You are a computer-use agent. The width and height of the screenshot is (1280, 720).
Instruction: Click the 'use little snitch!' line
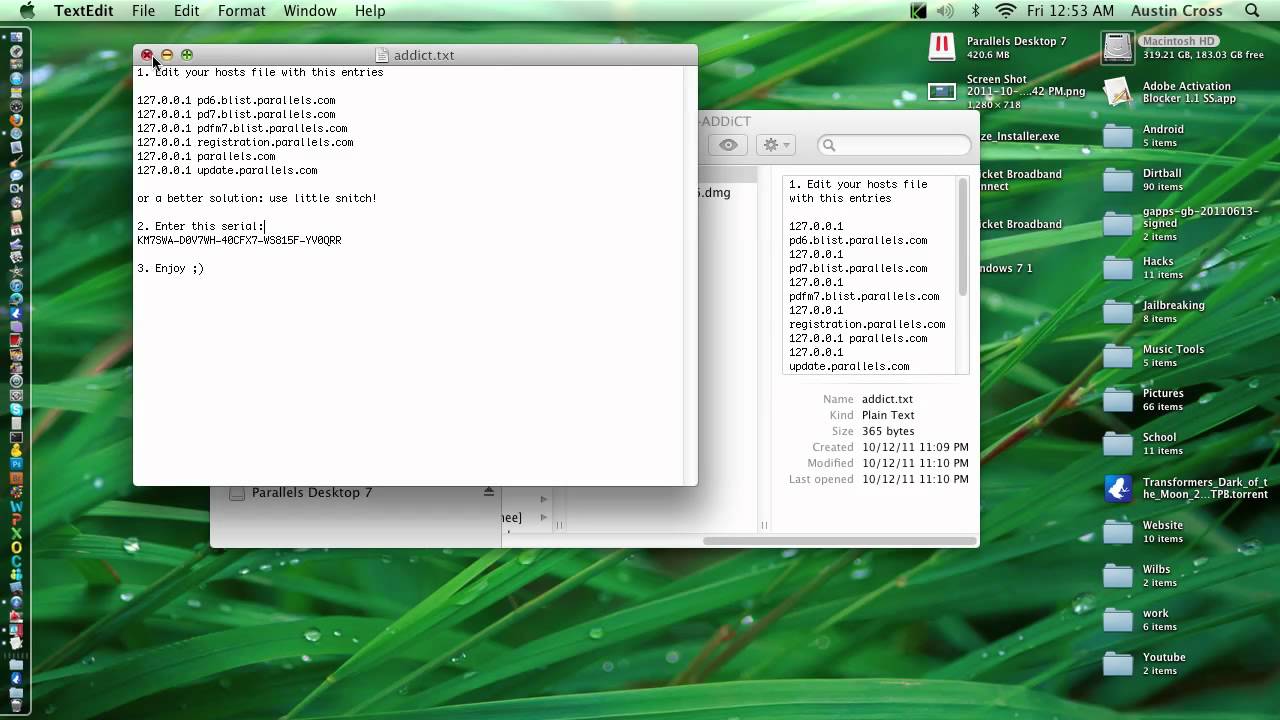[257, 198]
